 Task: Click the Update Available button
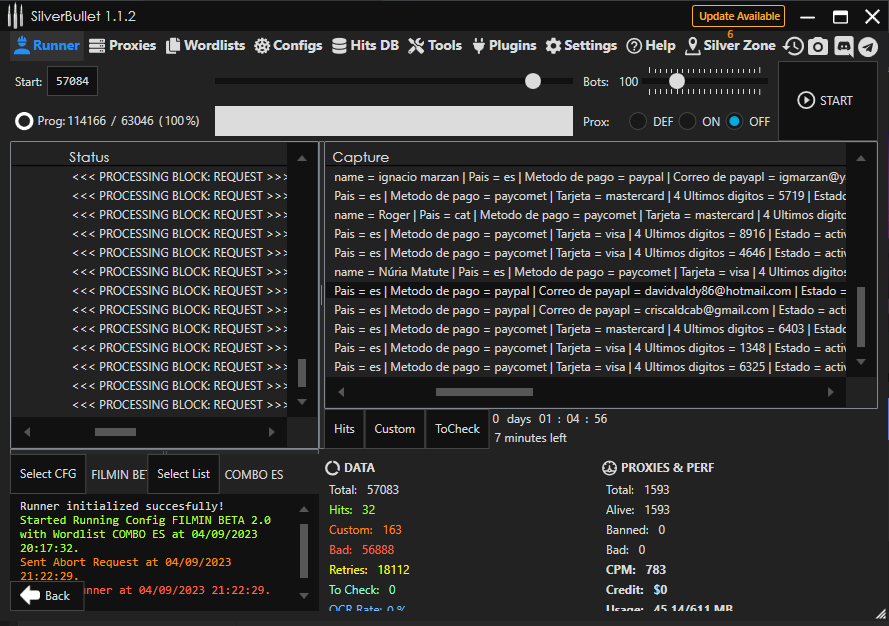[x=738, y=16]
